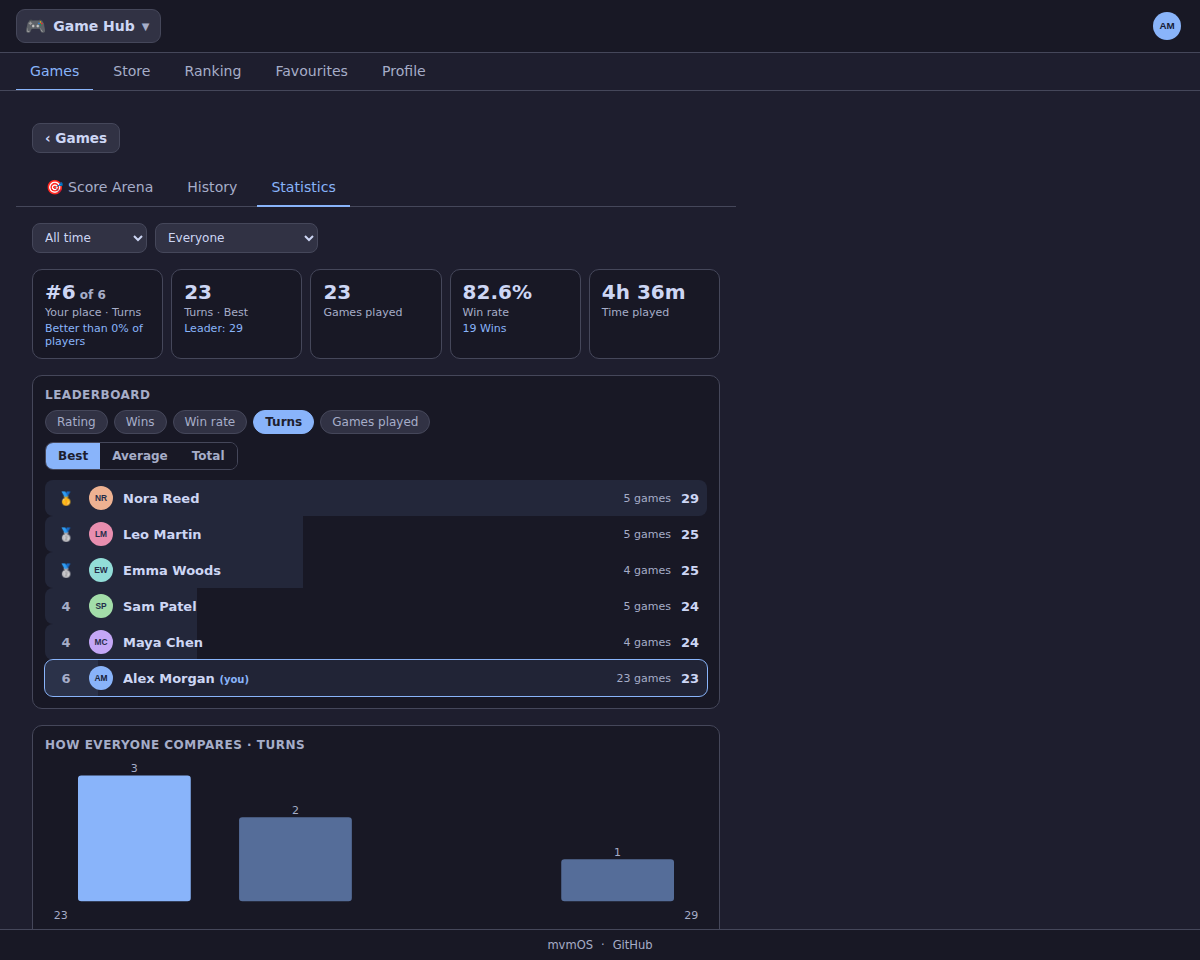
Task: Click the Games played stat card
Action: pos(376,314)
